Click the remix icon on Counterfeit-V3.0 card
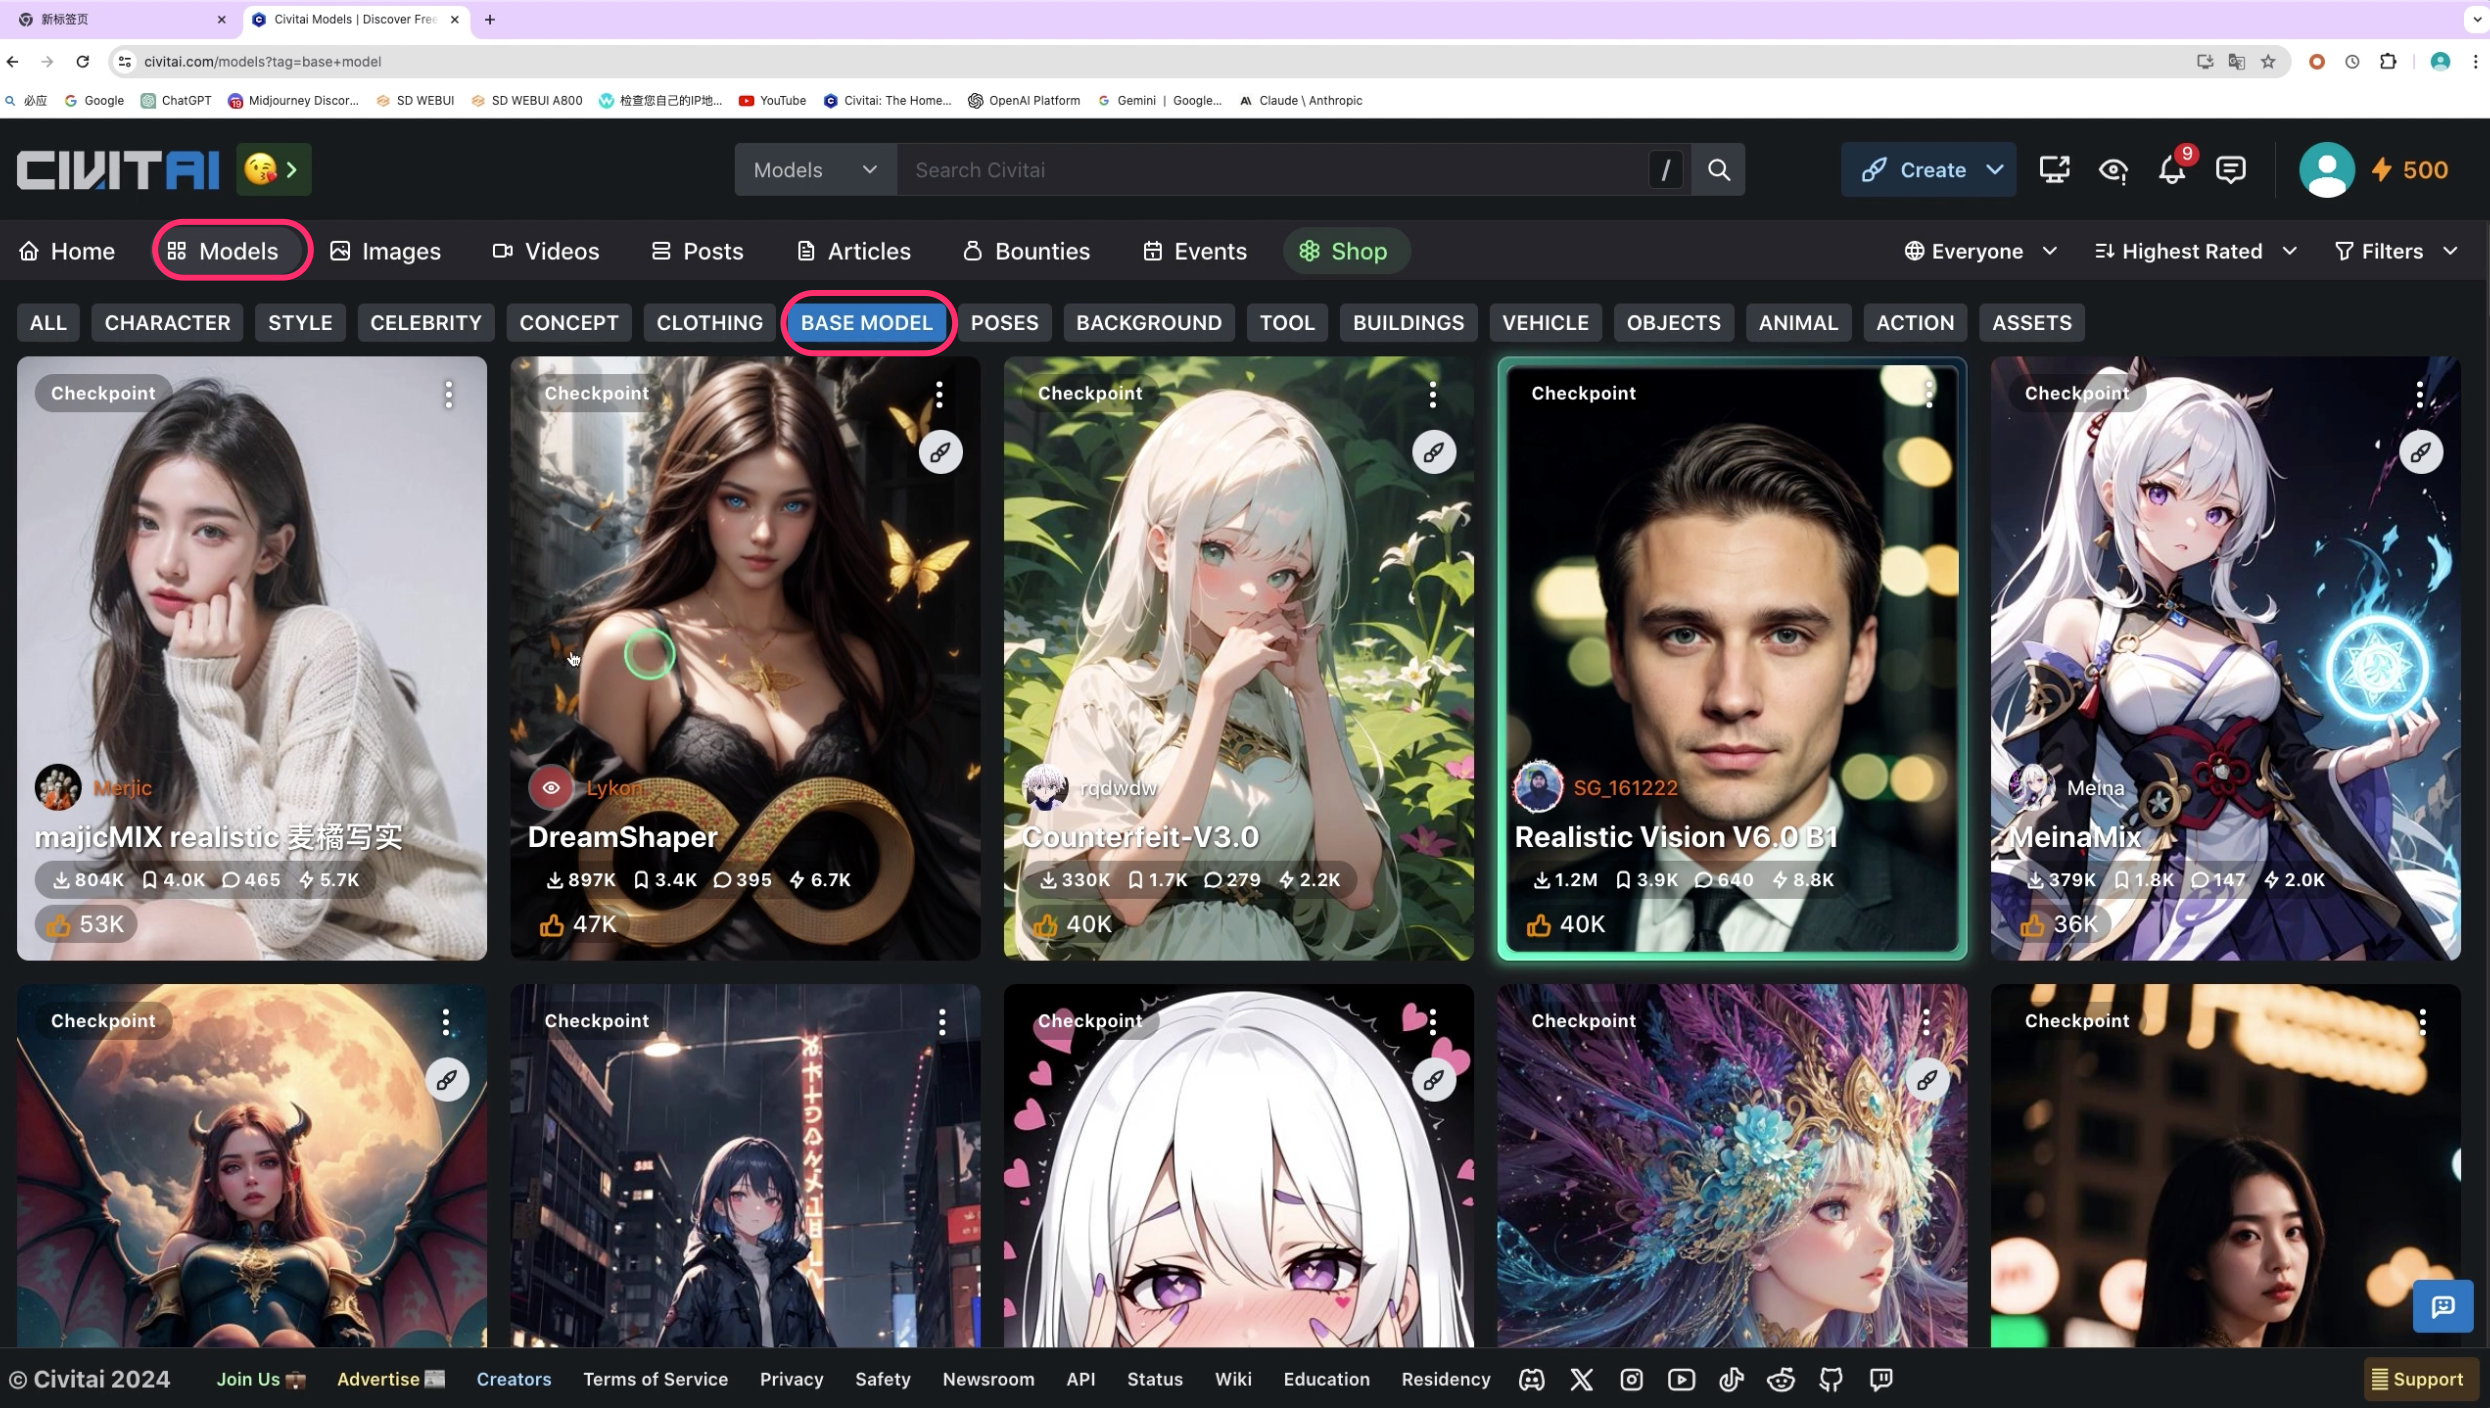Viewport: 2490px width, 1408px height. pyautogui.click(x=1433, y=452)
